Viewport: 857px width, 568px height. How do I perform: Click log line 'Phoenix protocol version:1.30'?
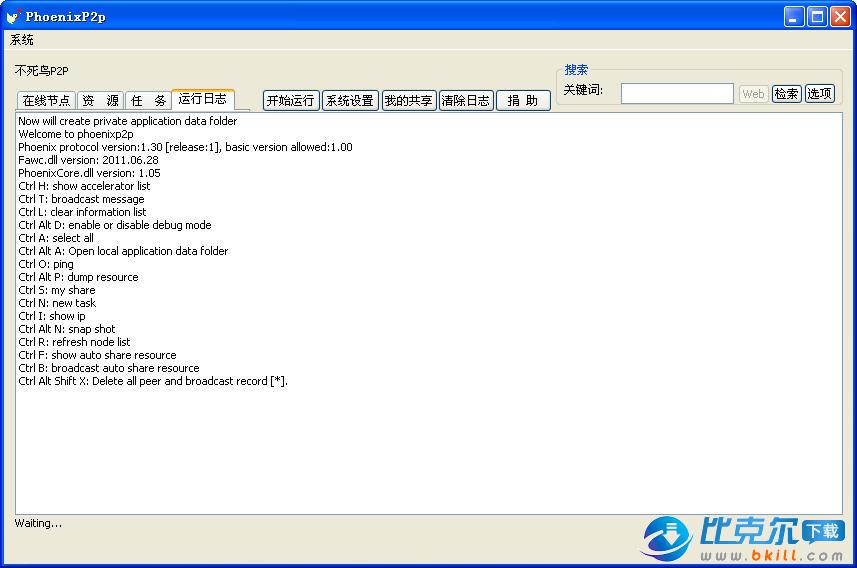coord(185,147)
